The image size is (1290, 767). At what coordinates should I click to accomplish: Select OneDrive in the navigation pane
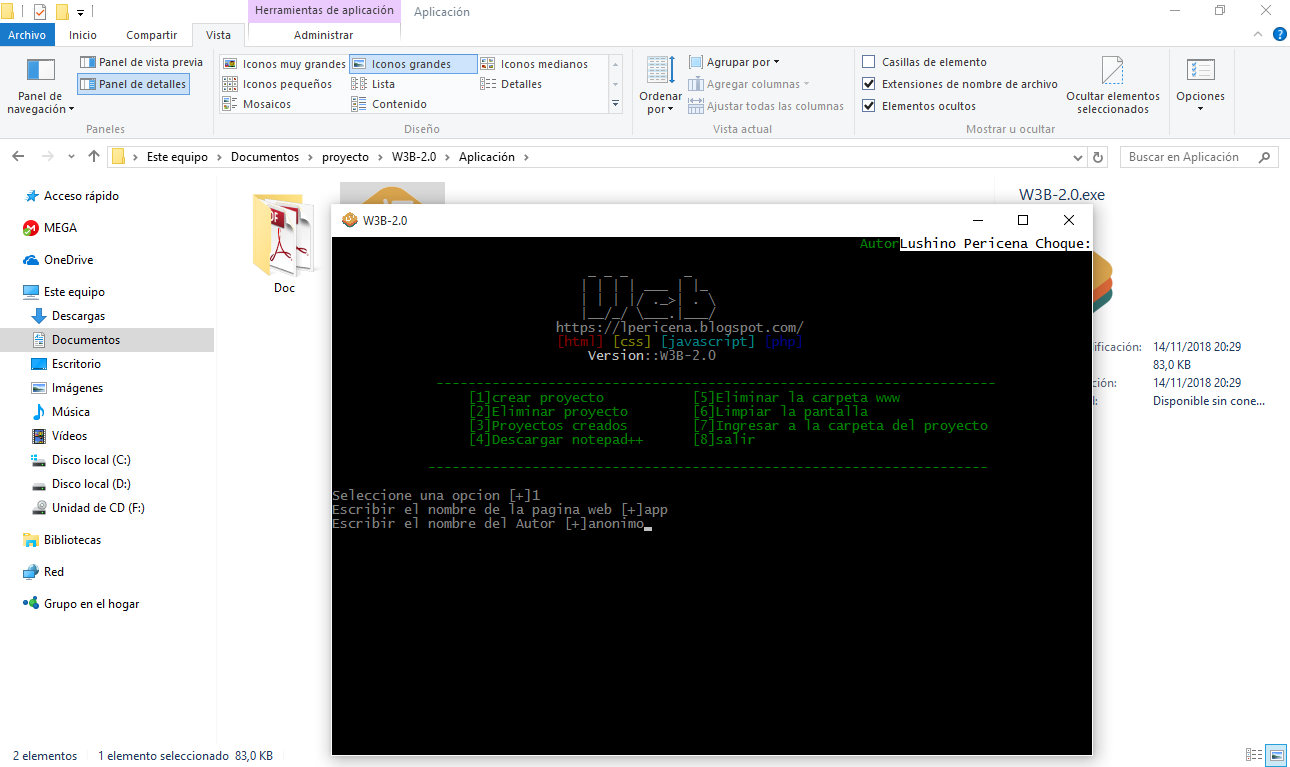click(68, 260)
